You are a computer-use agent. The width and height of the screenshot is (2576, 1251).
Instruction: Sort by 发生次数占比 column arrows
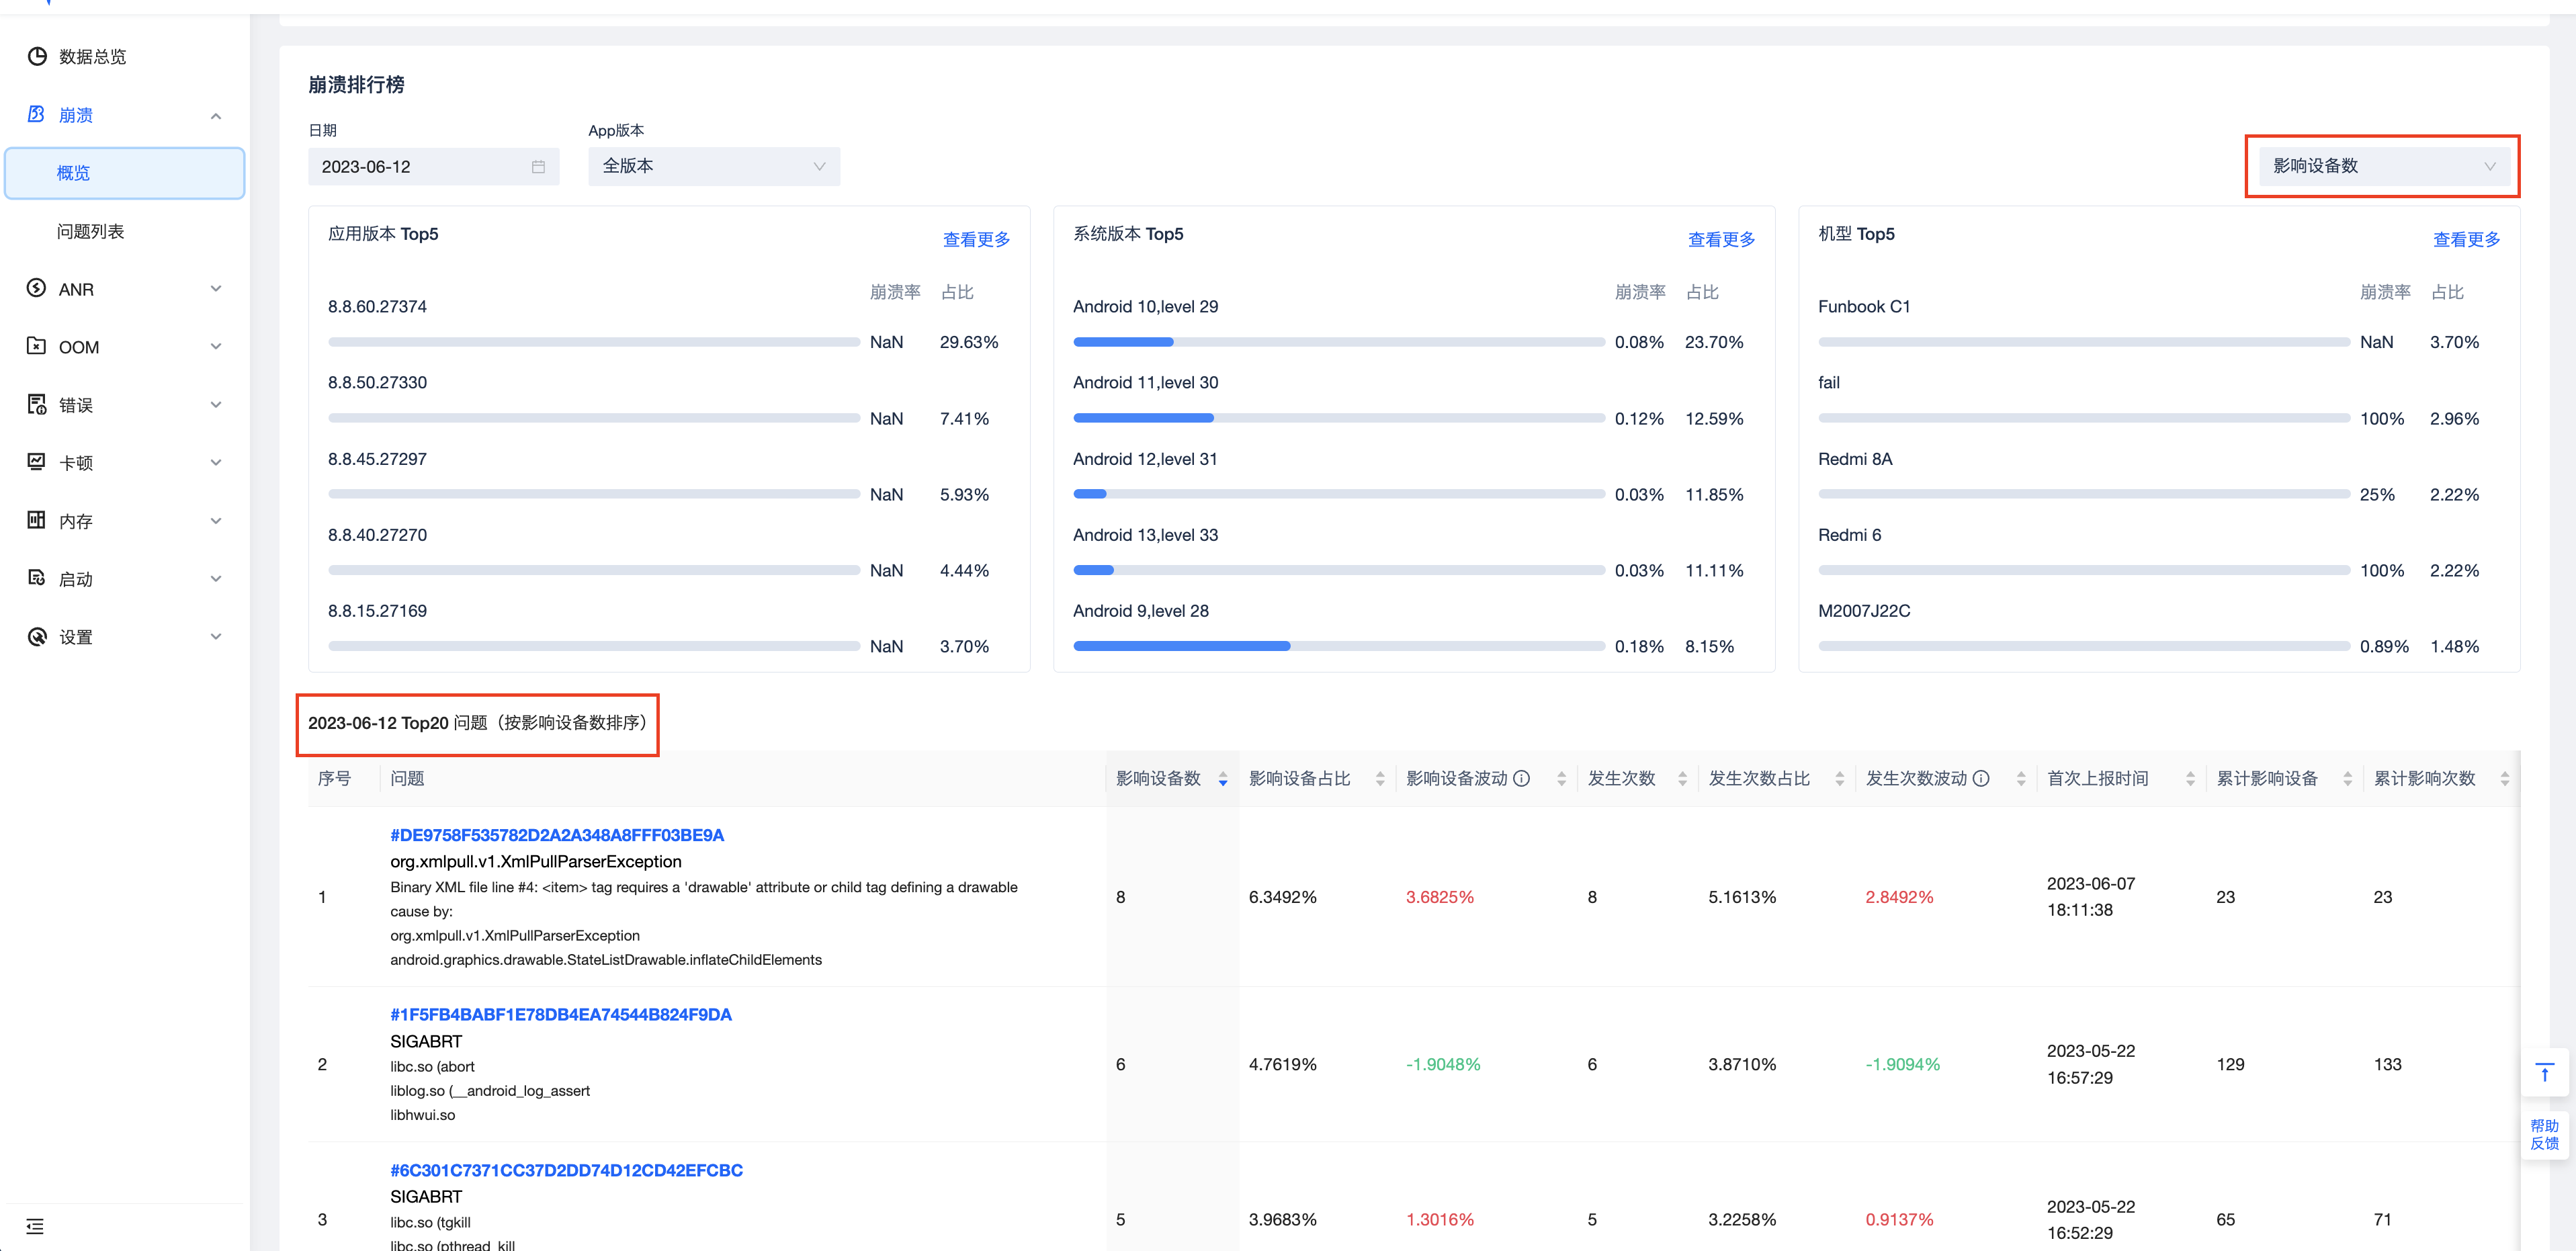point(1839,779)
